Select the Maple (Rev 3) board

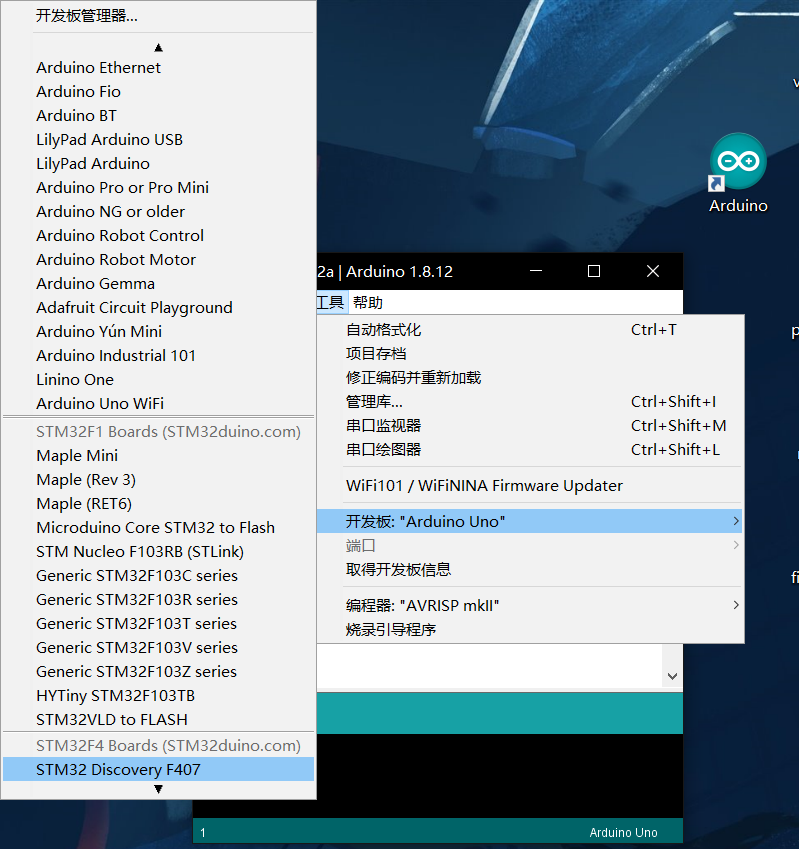point(158,480)
